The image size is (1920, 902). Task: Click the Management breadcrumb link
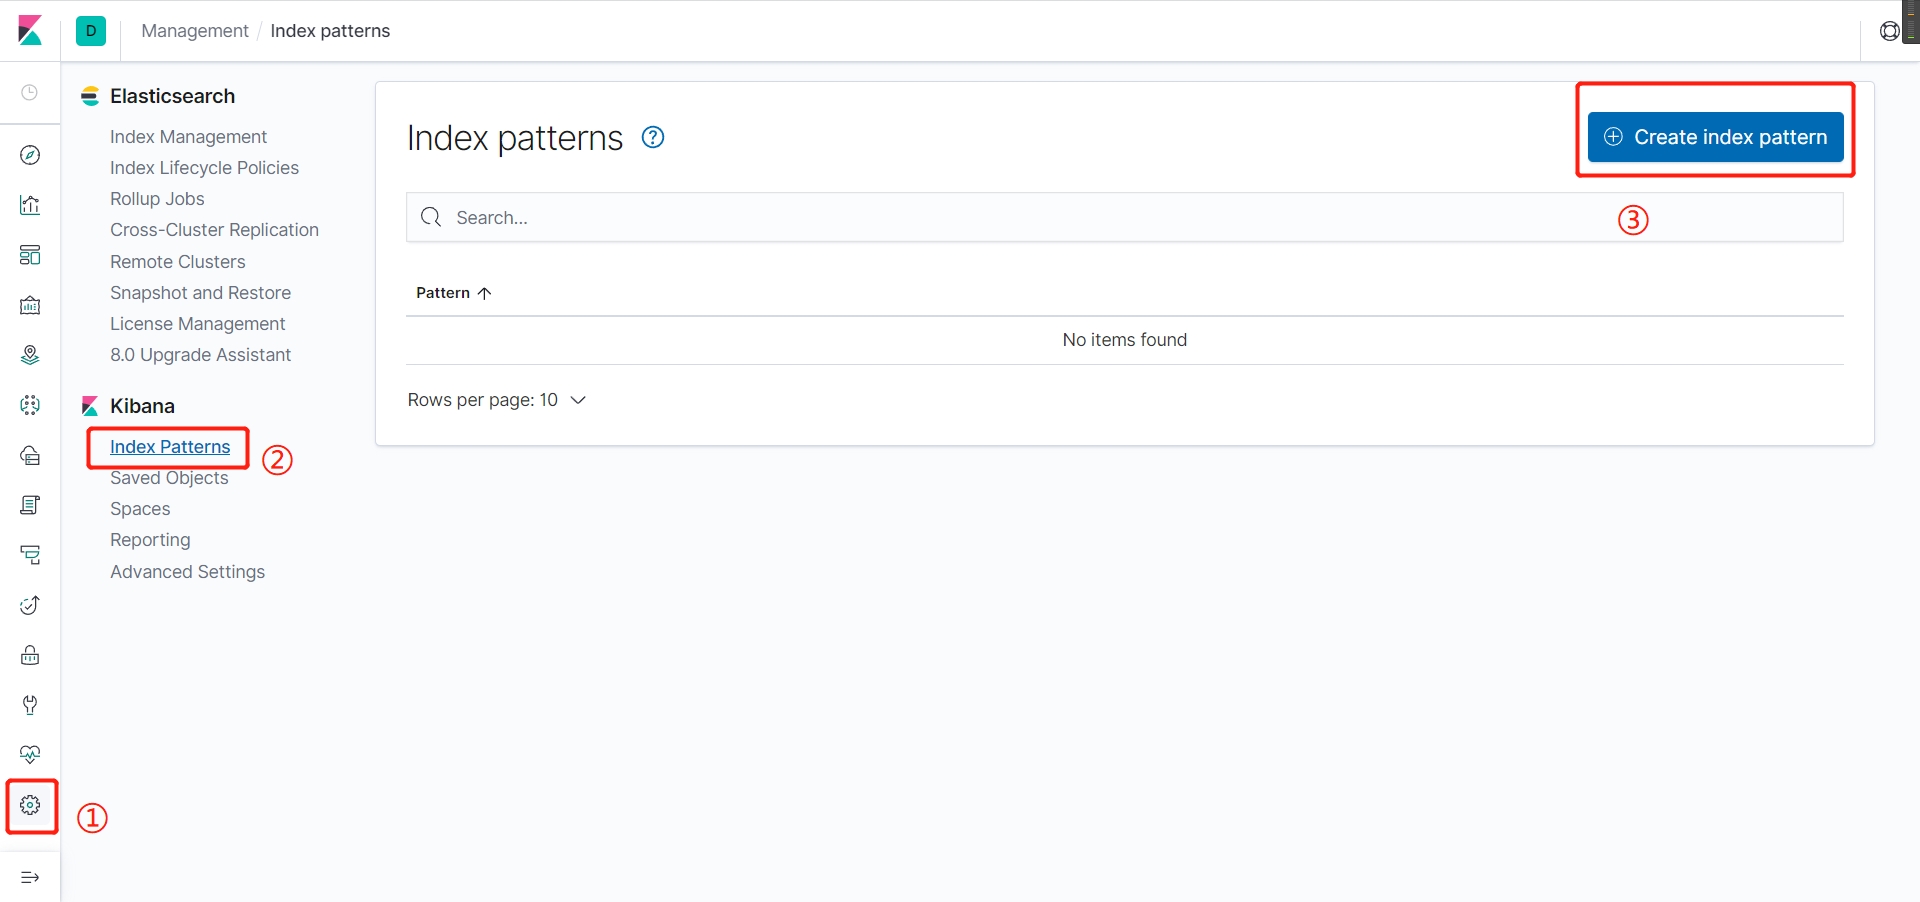point(194,31)
